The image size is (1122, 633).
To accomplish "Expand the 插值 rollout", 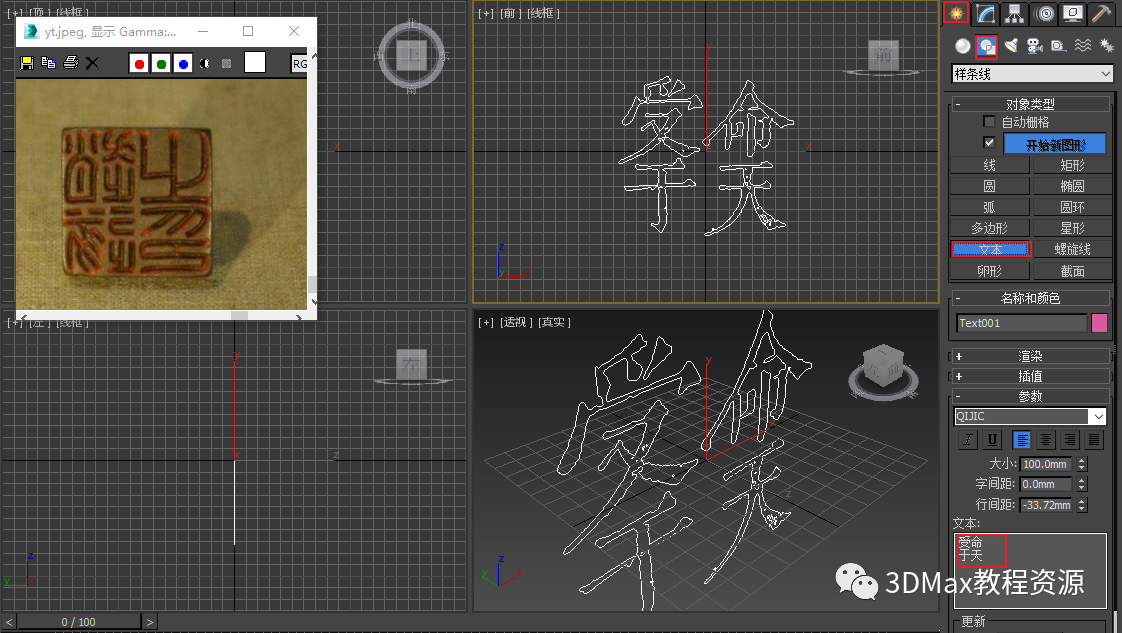I will (1030, 376).
